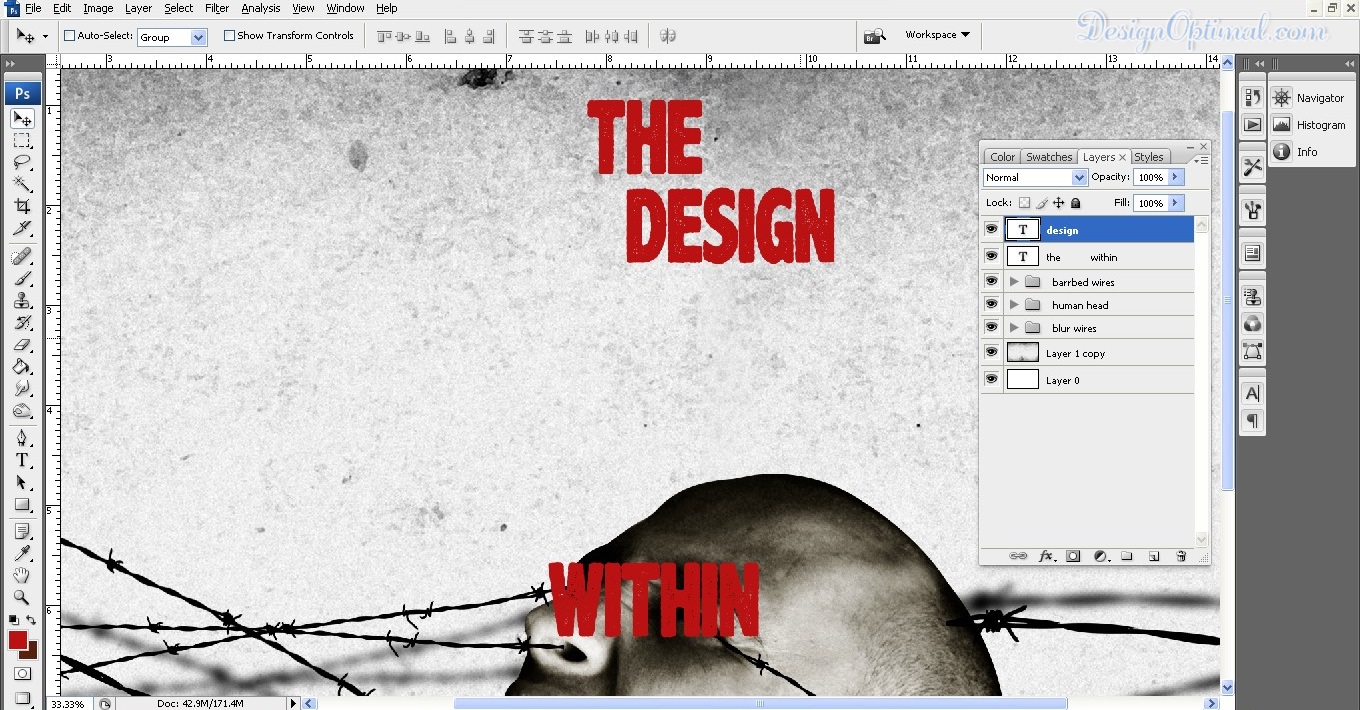Viewport: 1360px width, 710px height.
Task: Select the Magic Wand tool
Action: click(22, 185)
